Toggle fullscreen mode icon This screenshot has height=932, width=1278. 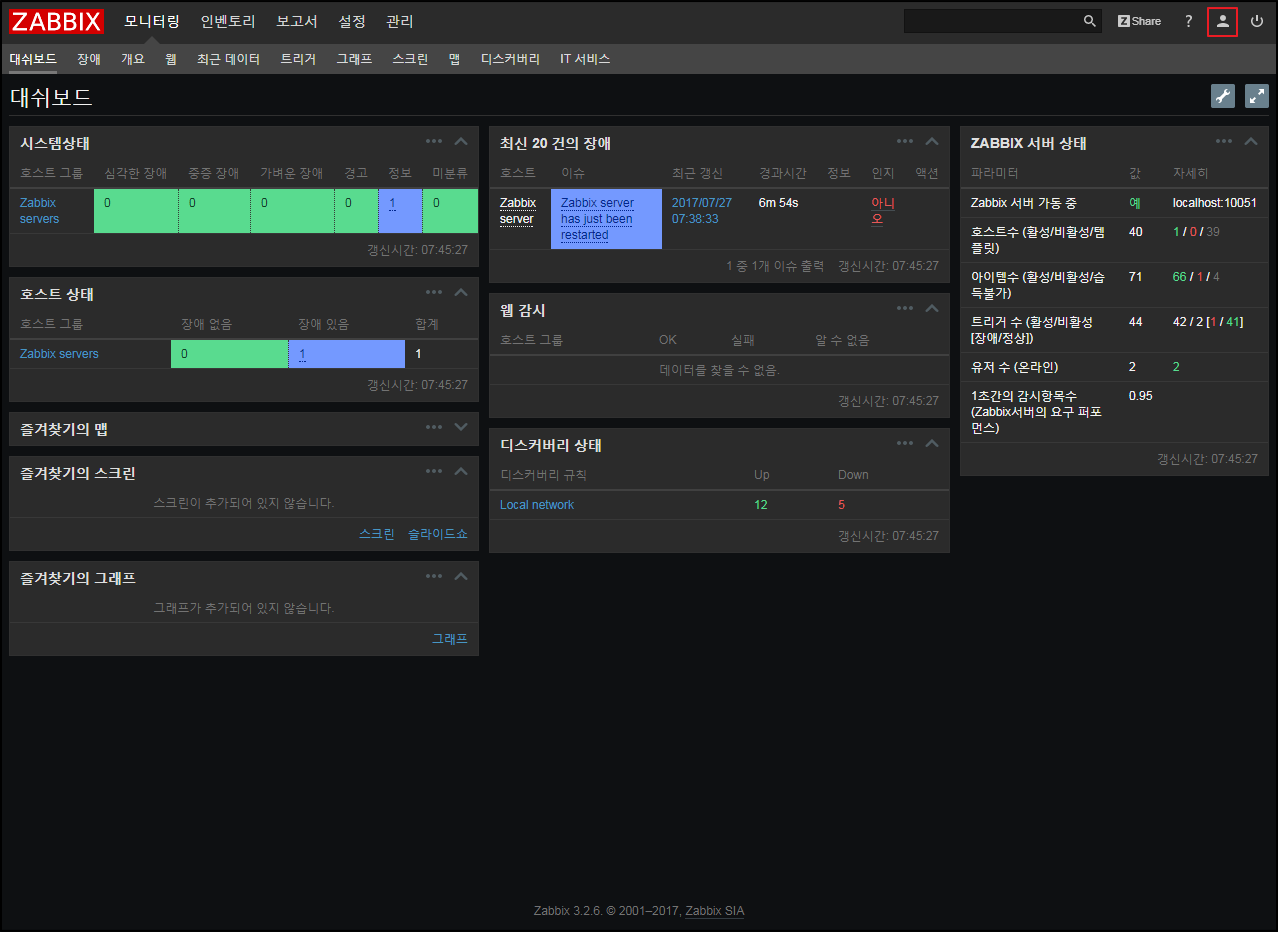pos(1257,96)
